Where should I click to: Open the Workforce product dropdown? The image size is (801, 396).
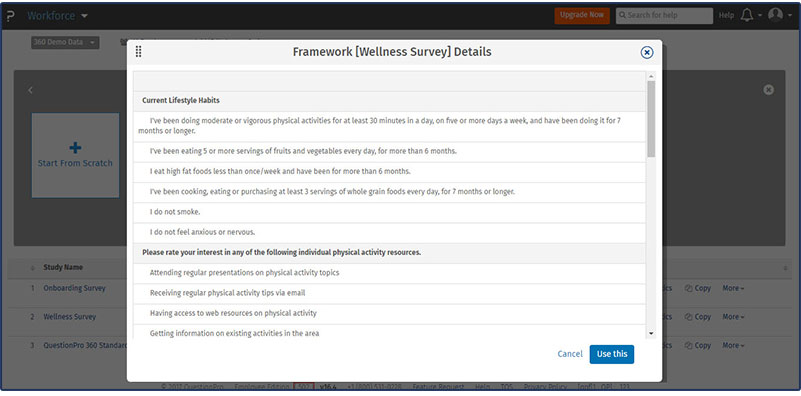[x=57, y=16]
